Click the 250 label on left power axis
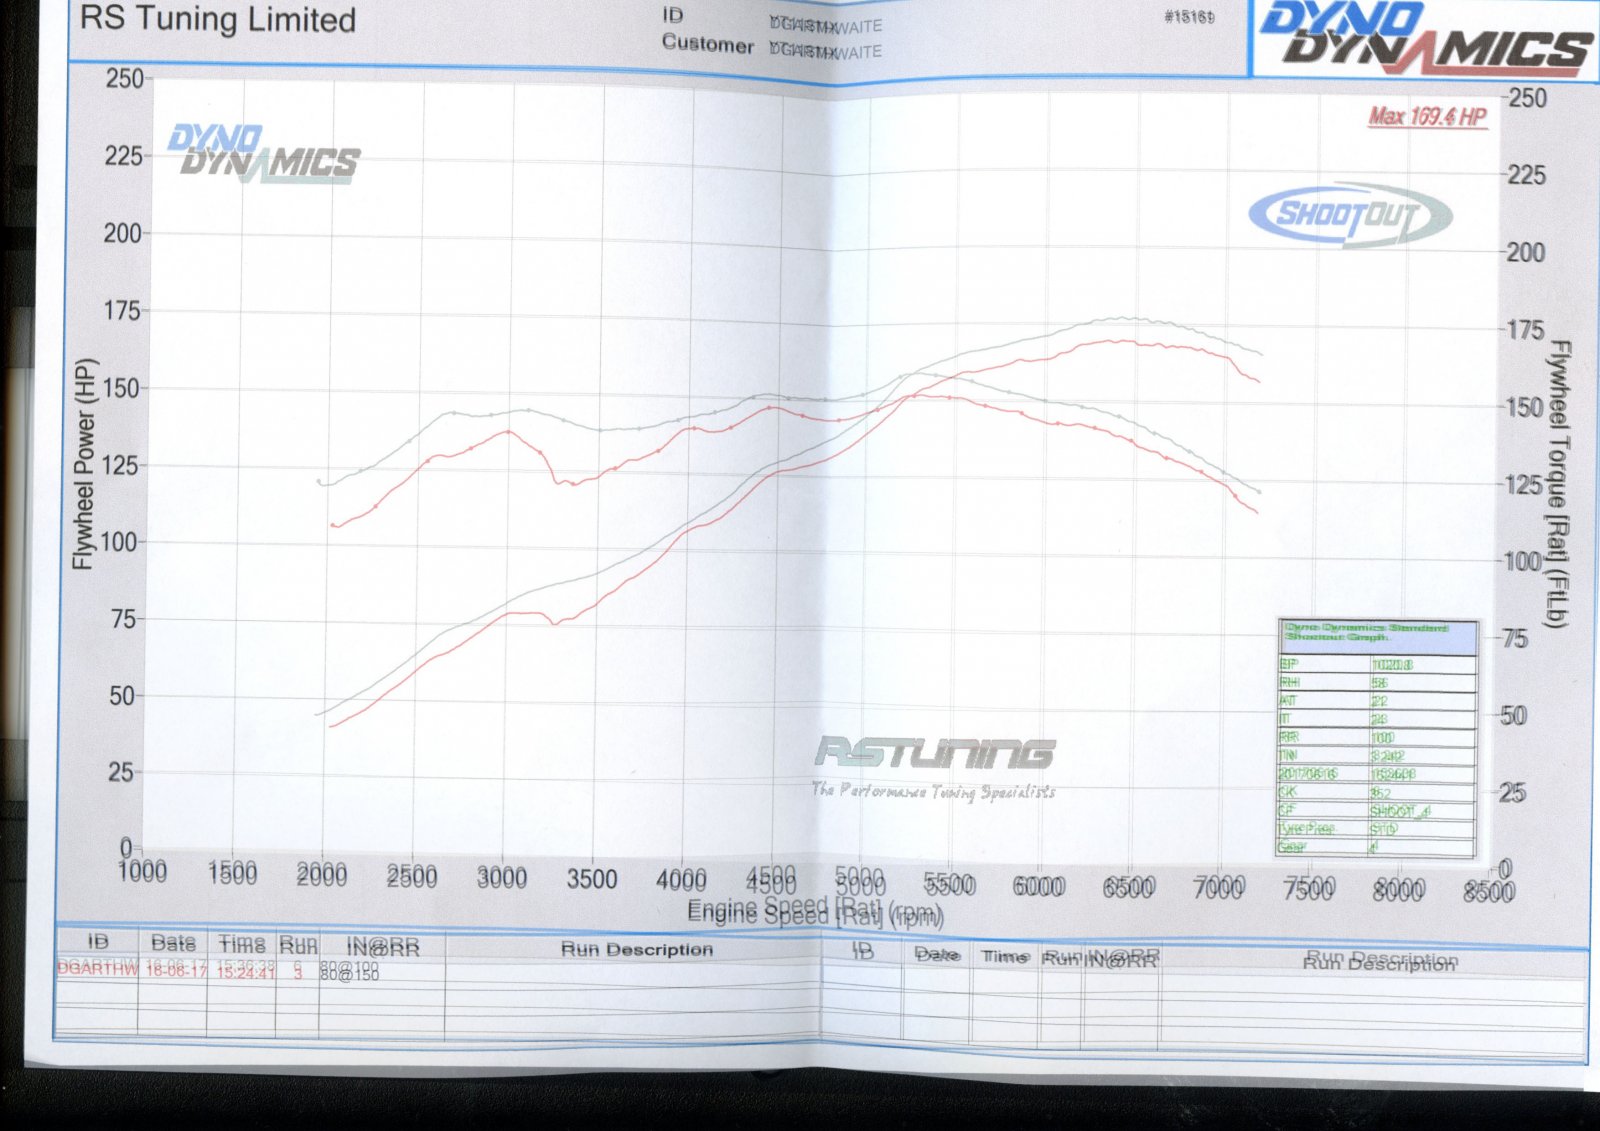 pyautogui.click(x=125, y=78)
